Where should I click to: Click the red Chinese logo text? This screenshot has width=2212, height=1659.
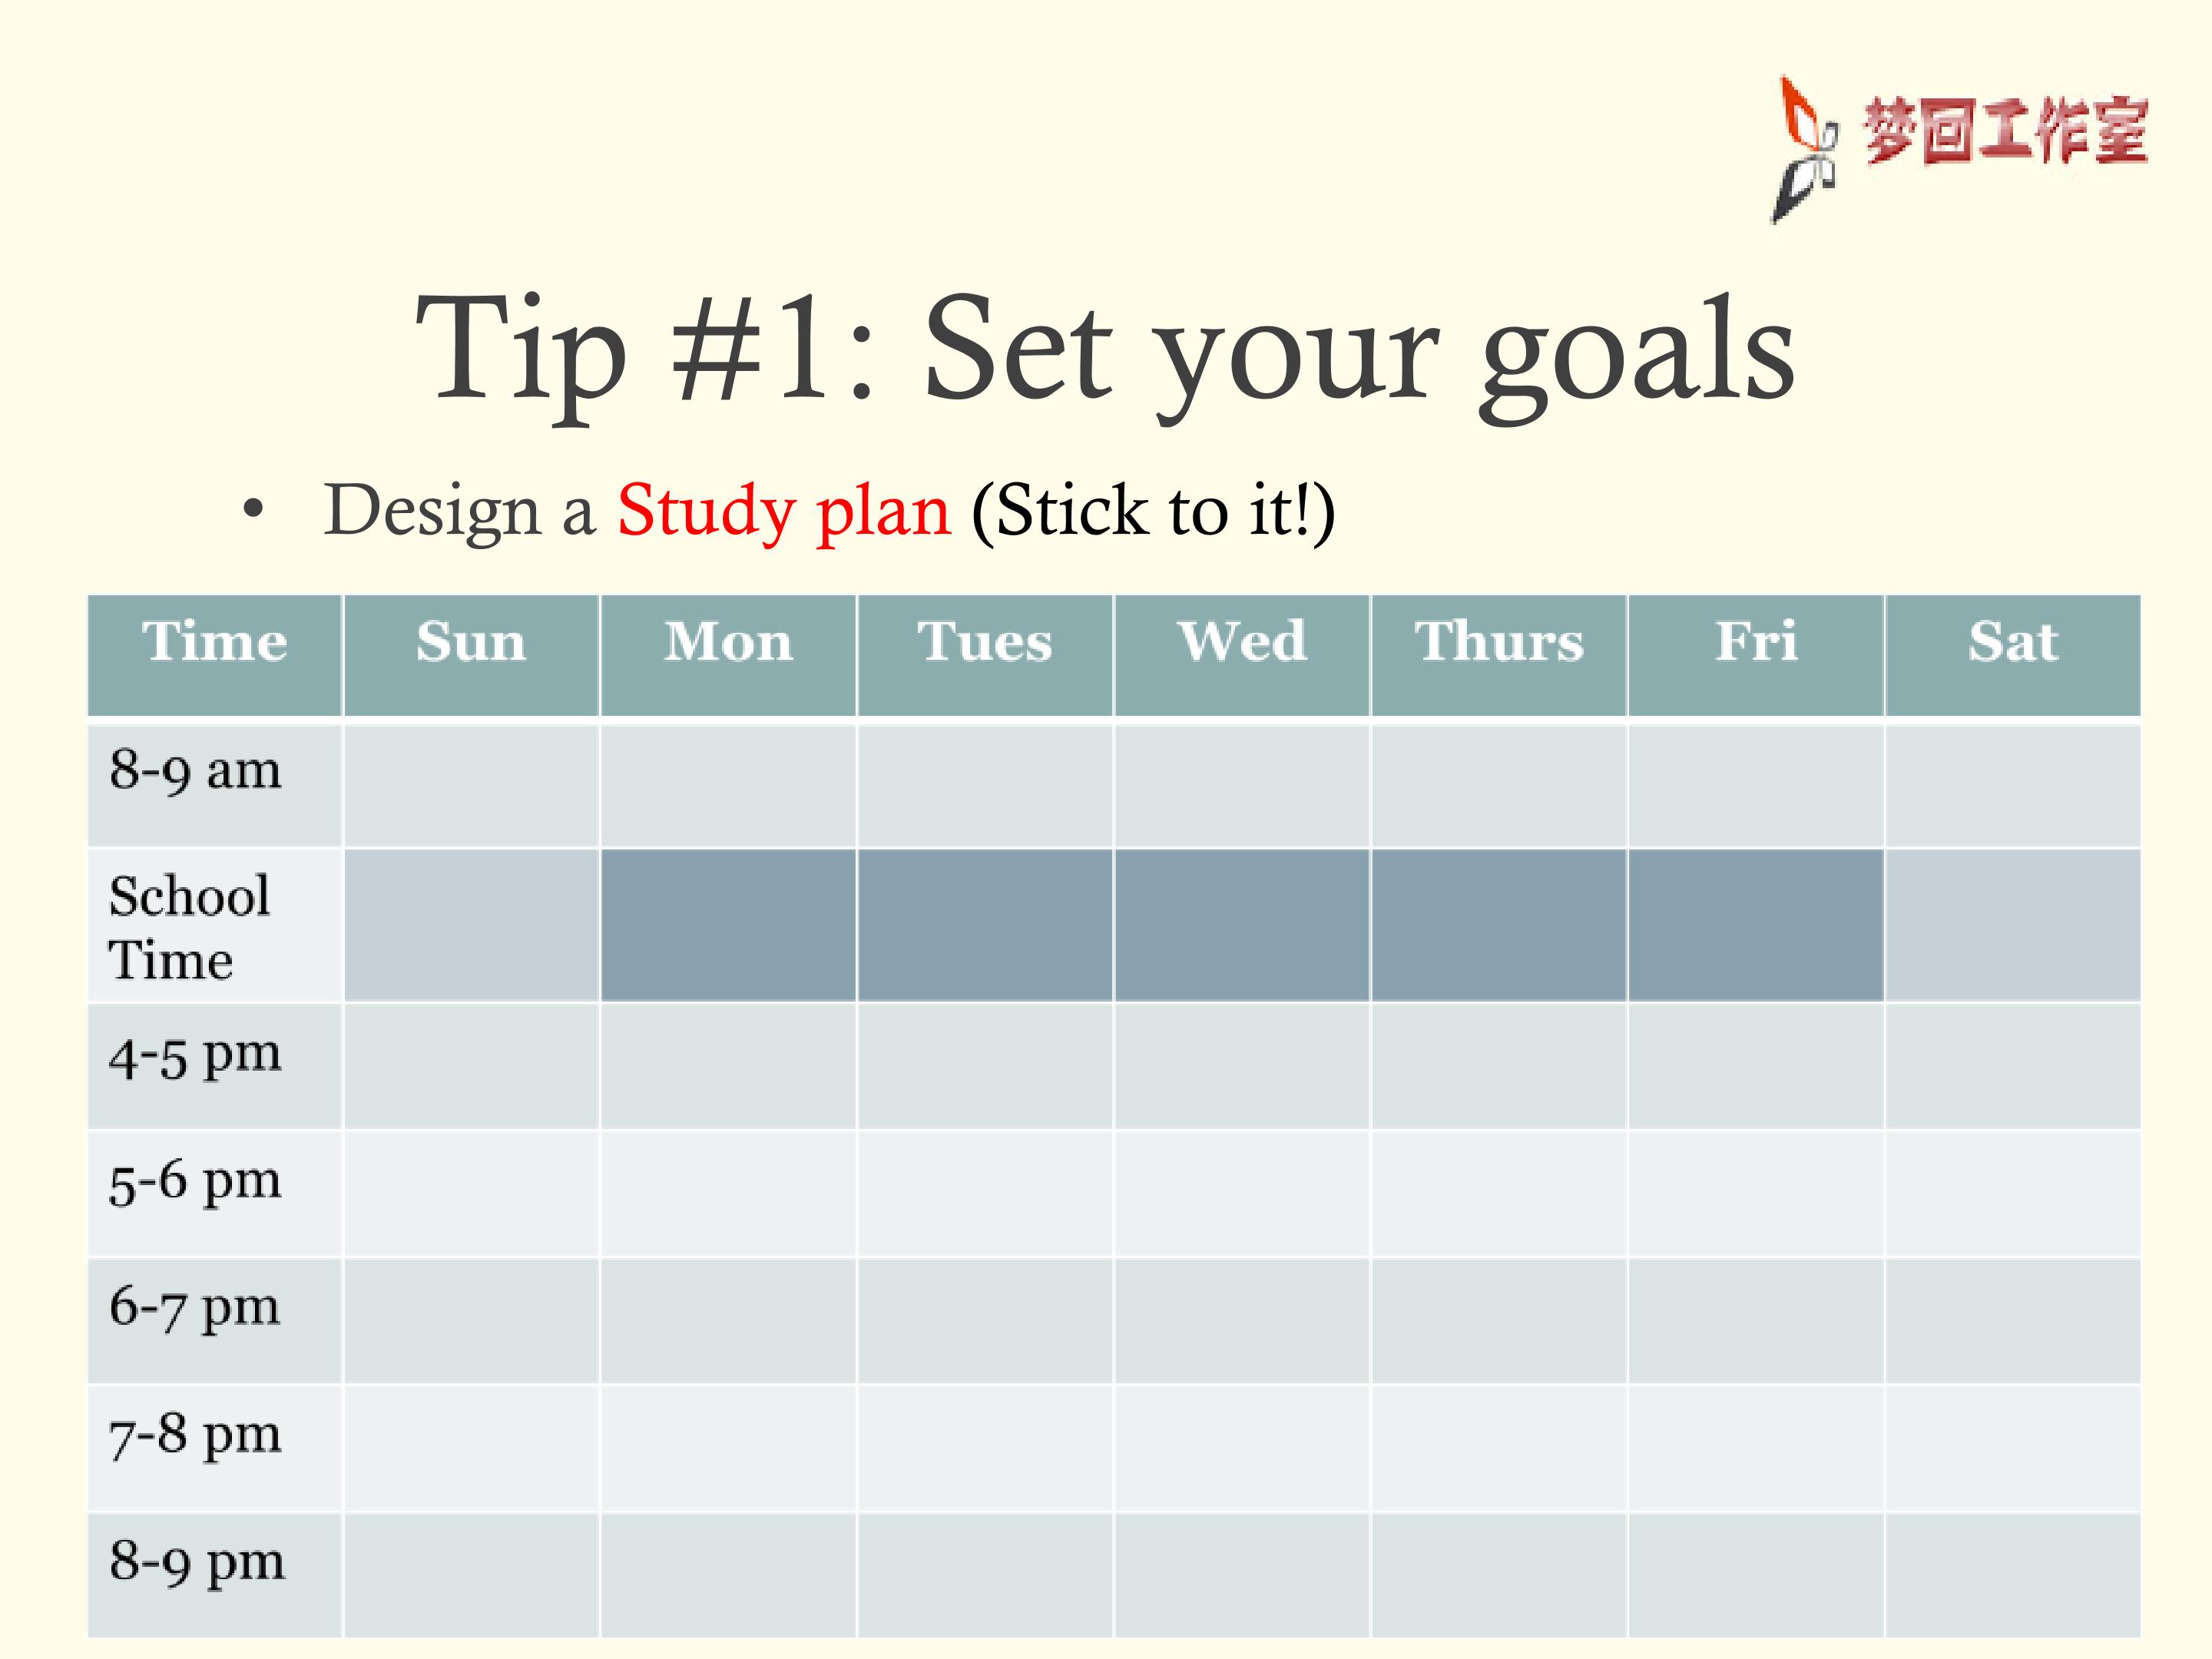[2004, 131]
